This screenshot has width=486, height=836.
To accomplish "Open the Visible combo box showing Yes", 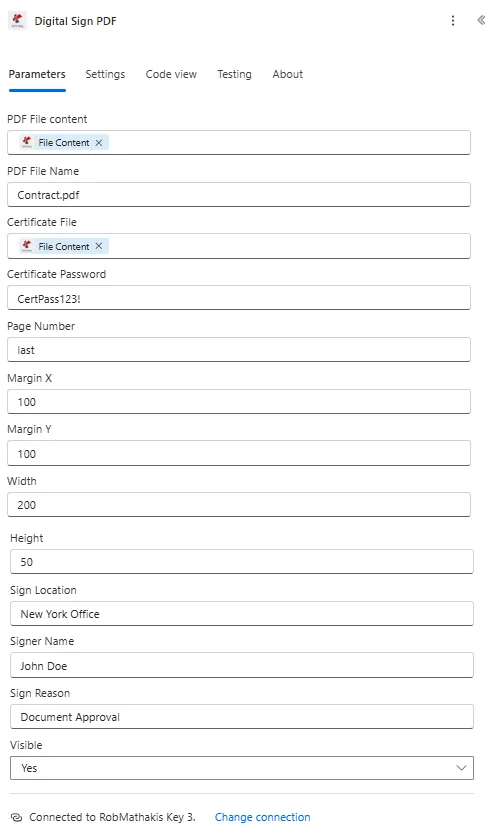I will pos(241,768).
